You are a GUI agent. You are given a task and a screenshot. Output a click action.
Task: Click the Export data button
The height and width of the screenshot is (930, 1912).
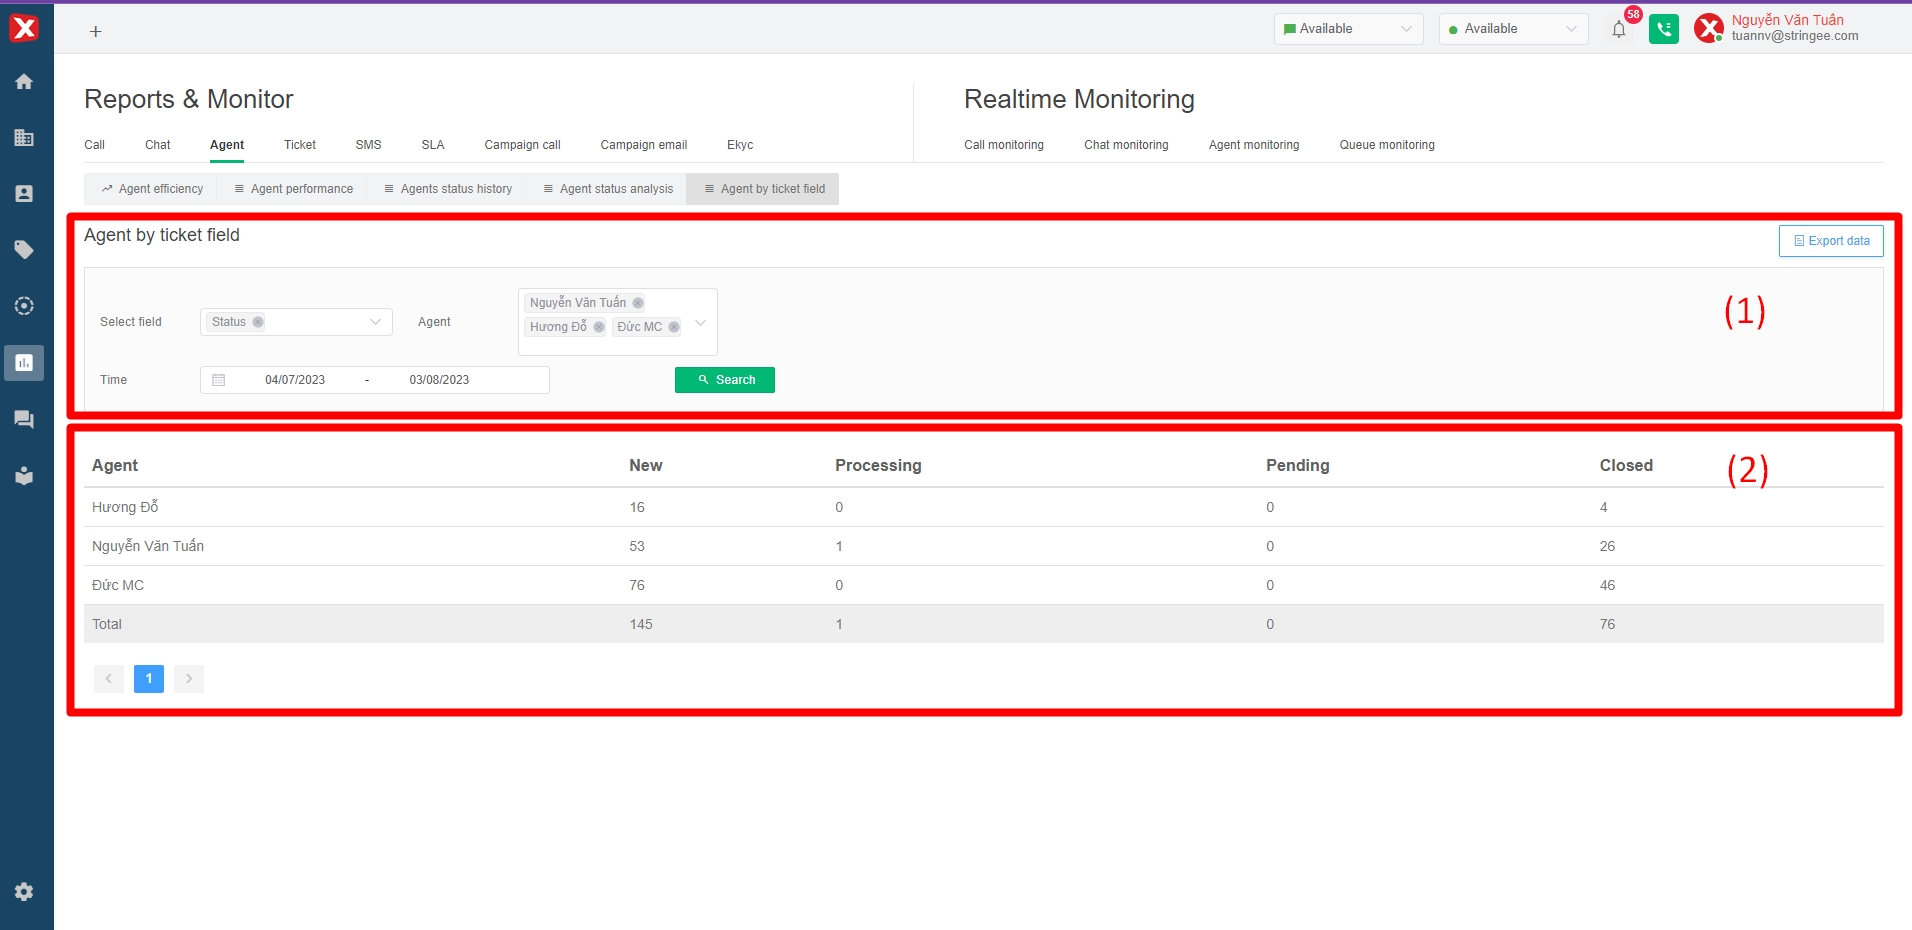[1830, 241]
